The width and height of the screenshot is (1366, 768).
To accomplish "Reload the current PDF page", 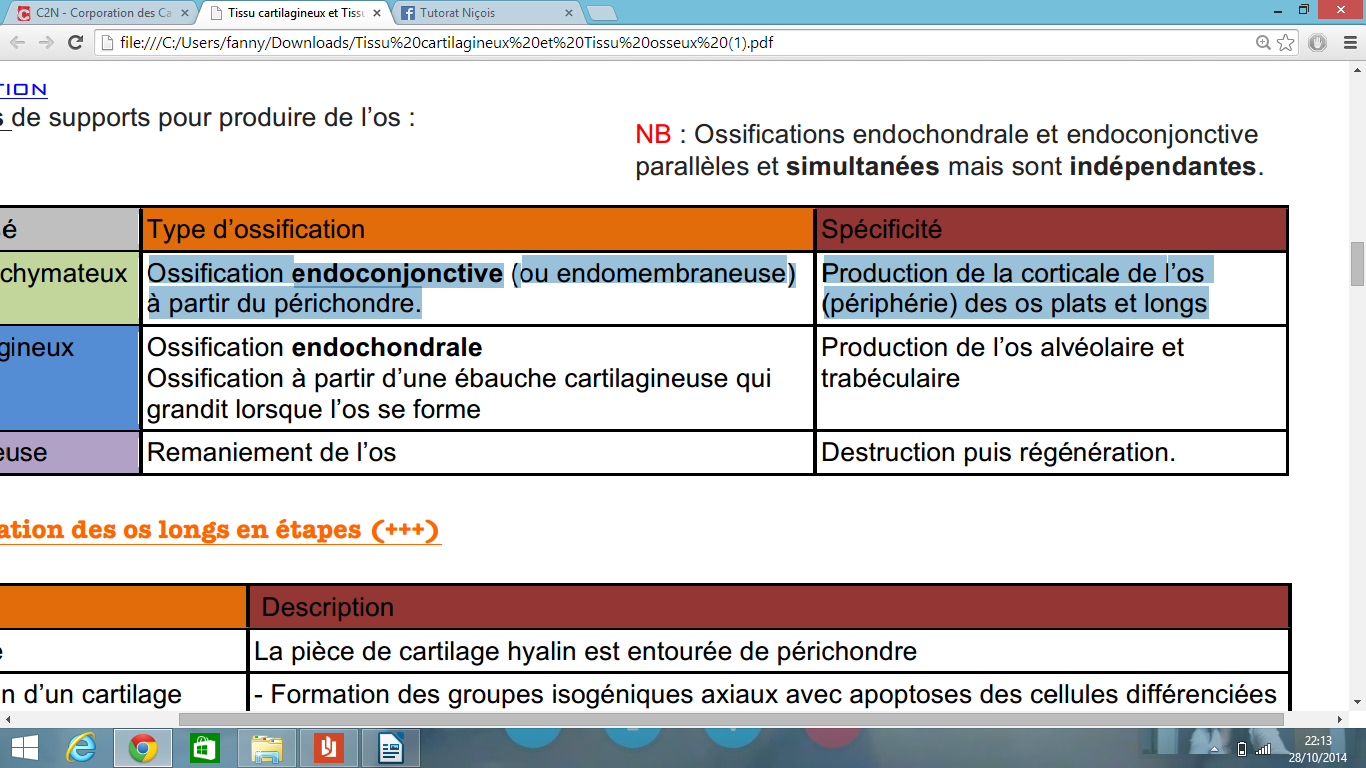I will coord(75,43).
